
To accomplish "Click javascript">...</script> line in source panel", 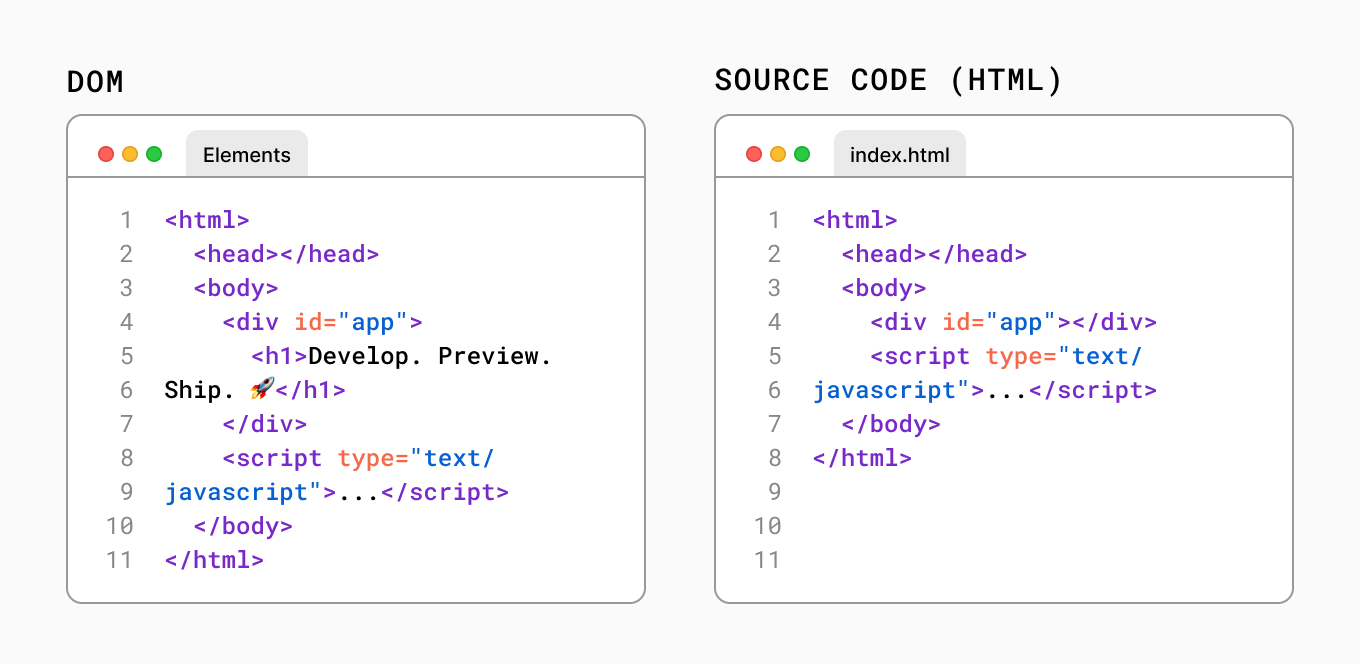I will 985,390.
